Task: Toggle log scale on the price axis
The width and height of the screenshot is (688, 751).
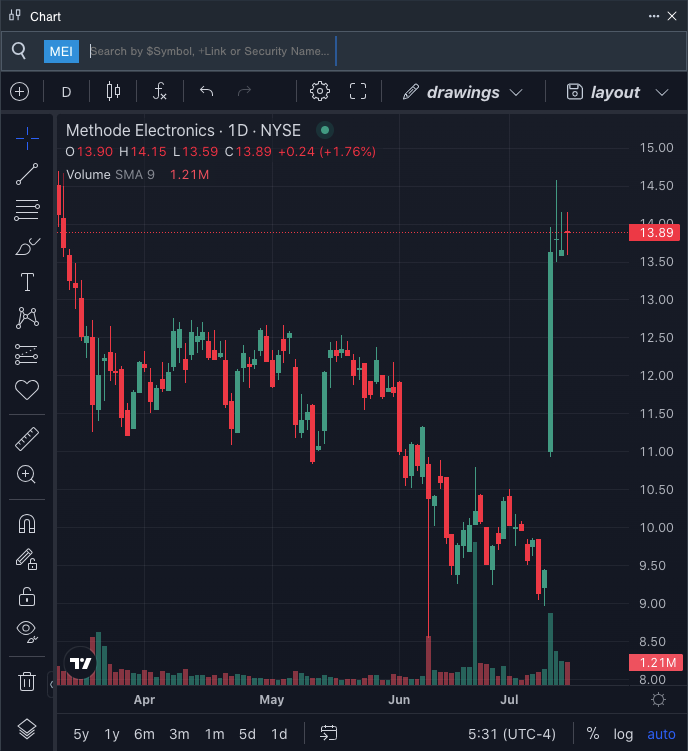Action: 623,734
